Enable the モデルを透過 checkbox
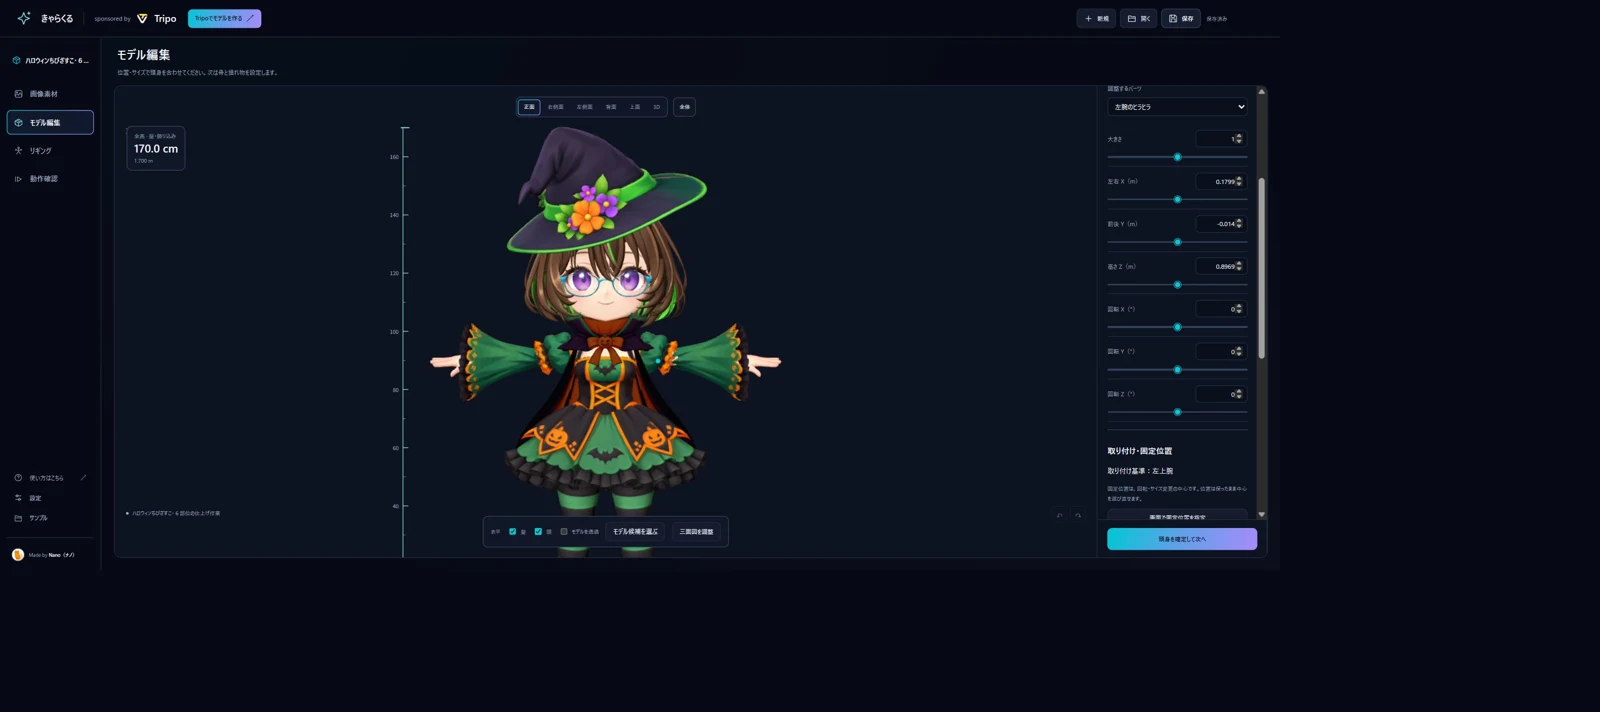Image resolution: width=1600 pixels, height=712 pixels. coord(564,531)
